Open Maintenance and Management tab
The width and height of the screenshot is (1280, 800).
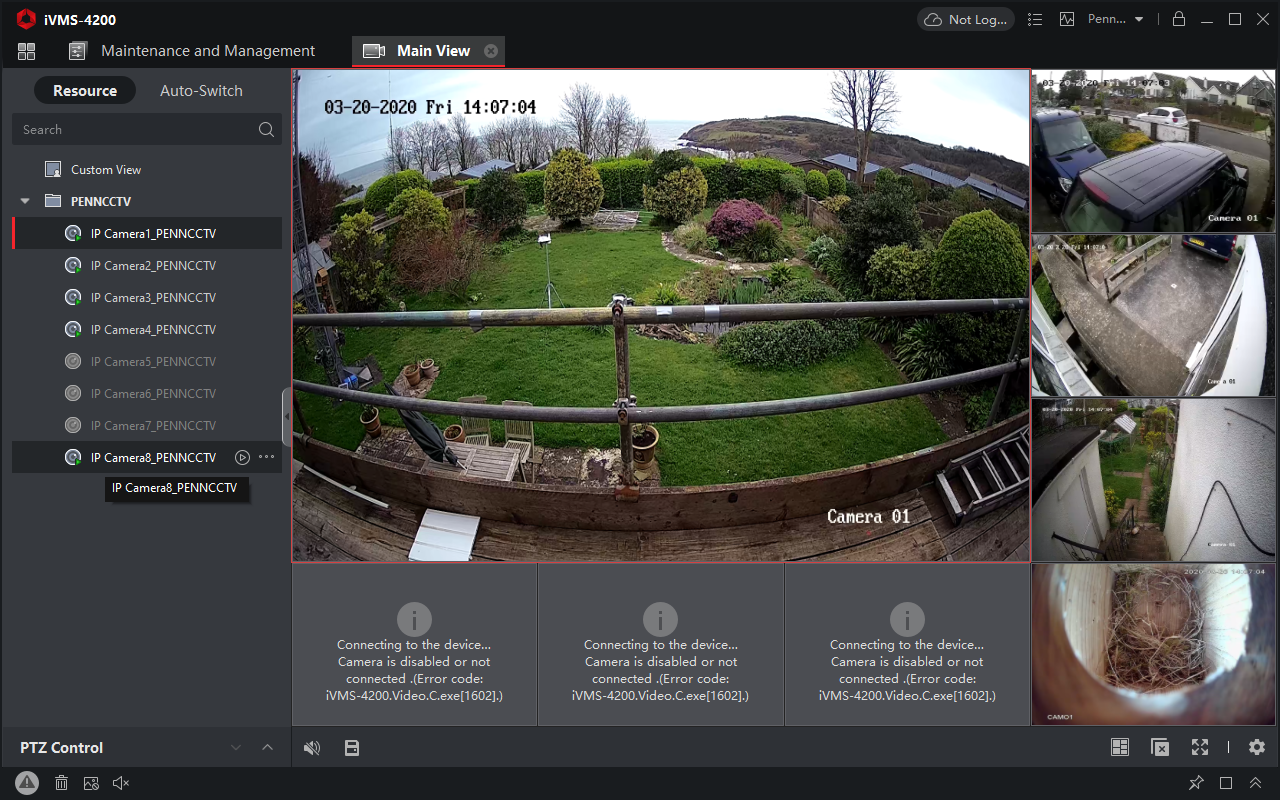[x=207, y=51]
